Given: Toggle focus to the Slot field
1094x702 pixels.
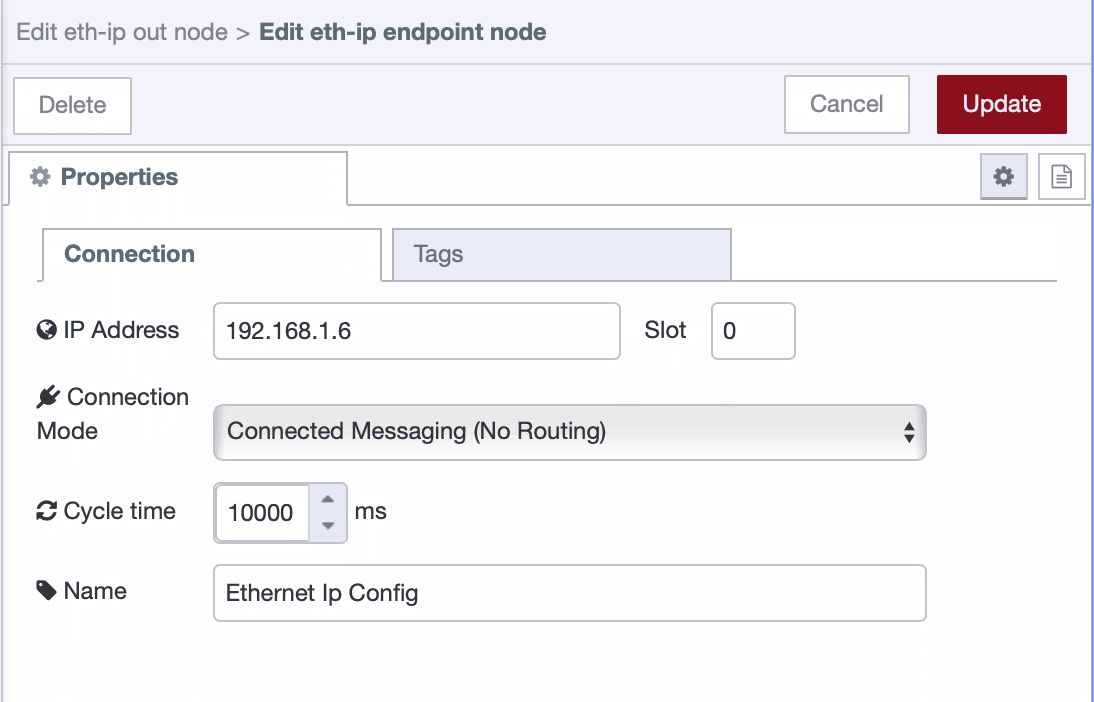Looking at the screenshot, I should (x=753, y=330).
